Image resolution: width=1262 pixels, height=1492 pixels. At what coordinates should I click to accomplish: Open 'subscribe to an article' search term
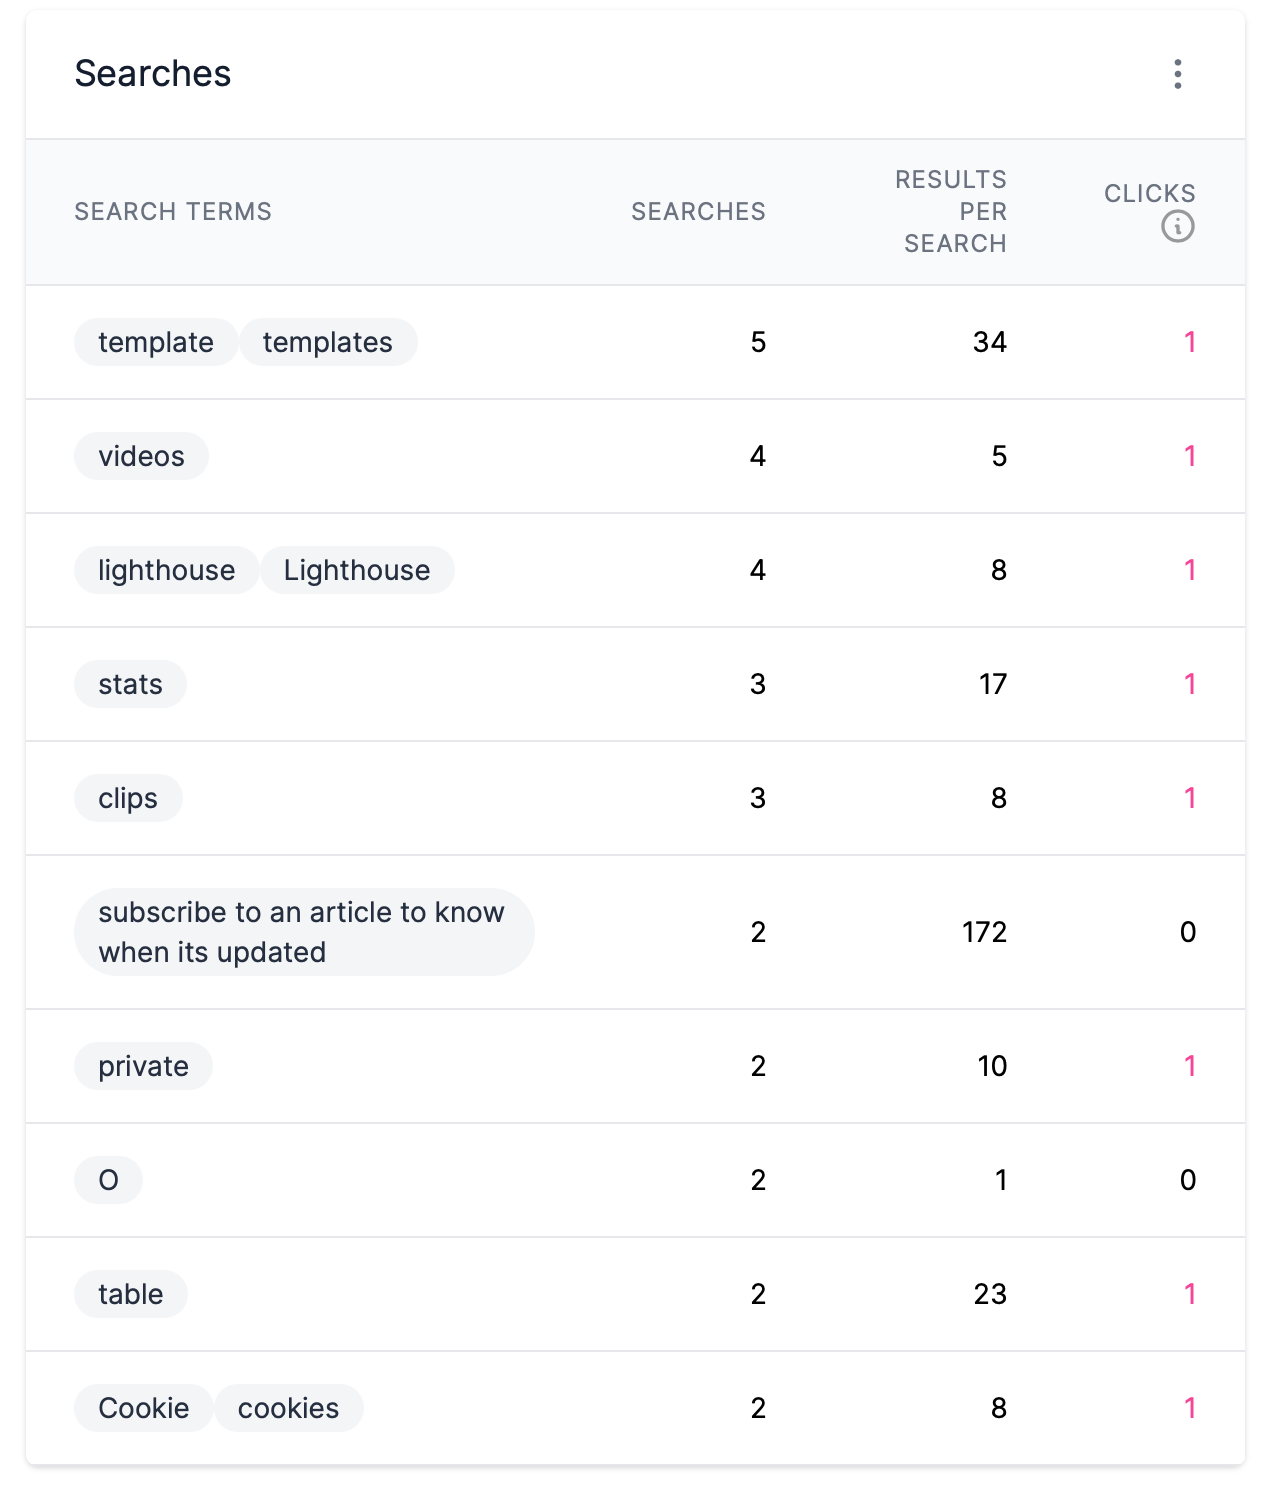pyautogui.click(x=304, y=932)
